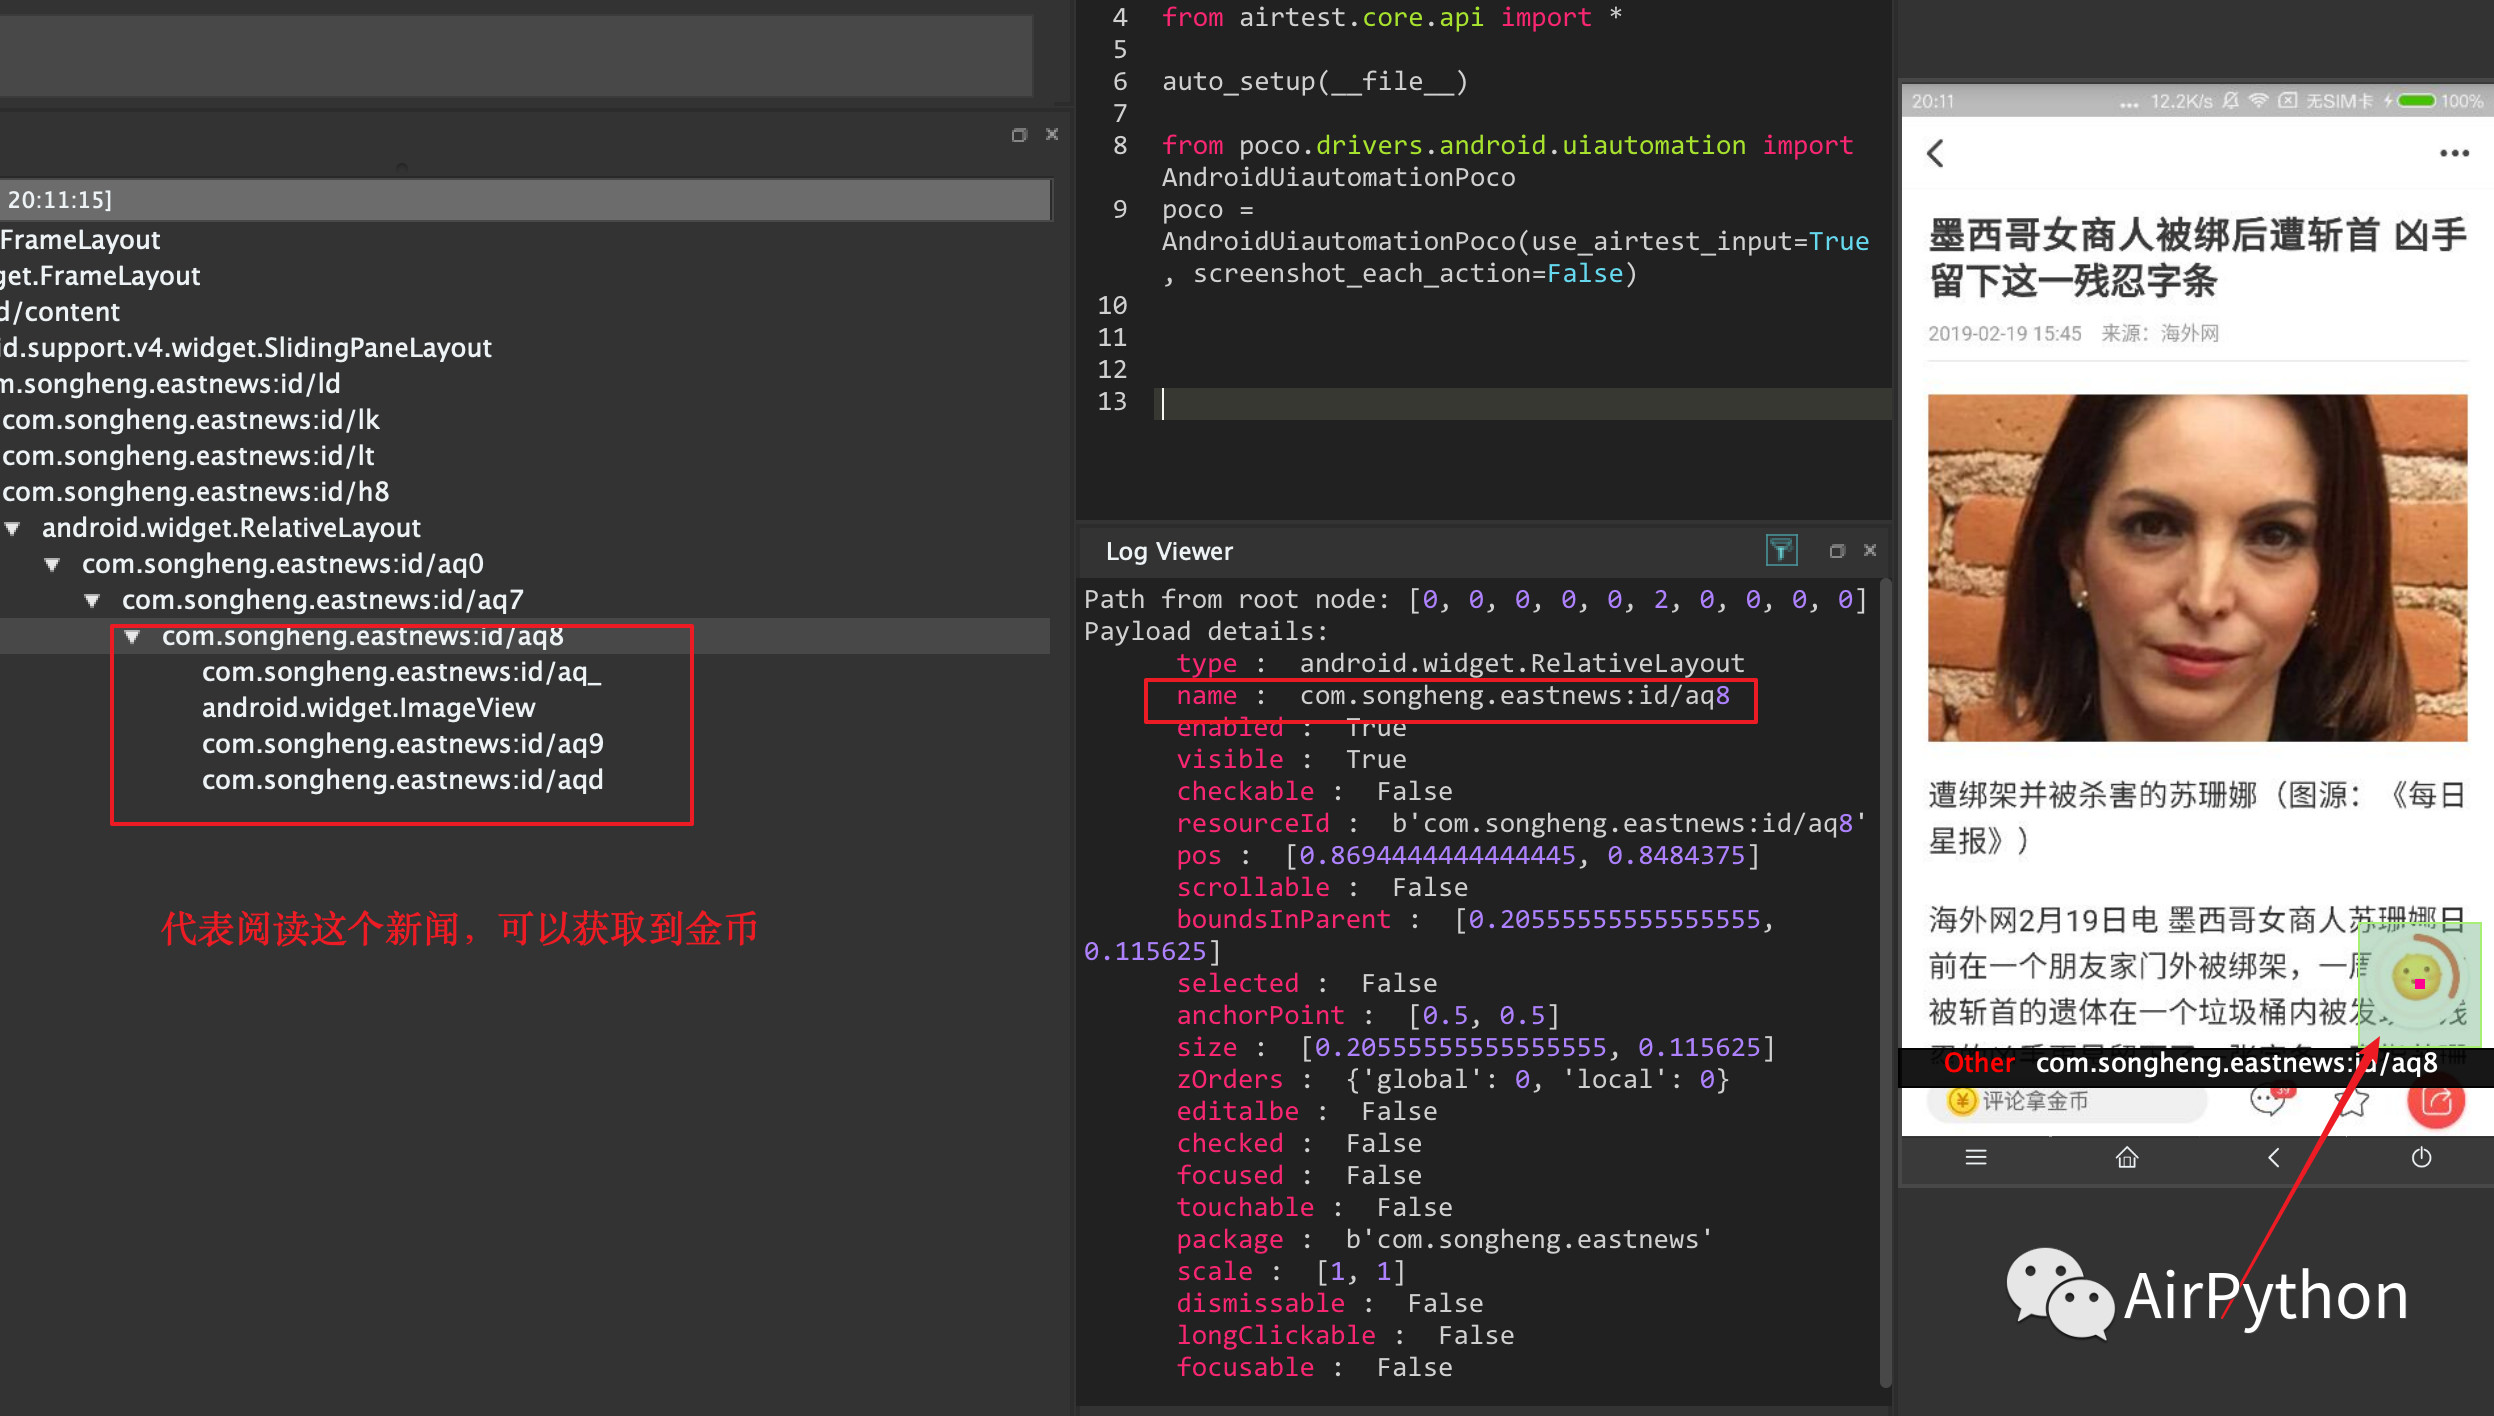Tap the red share button in article

click(x=2436, y=1102)
